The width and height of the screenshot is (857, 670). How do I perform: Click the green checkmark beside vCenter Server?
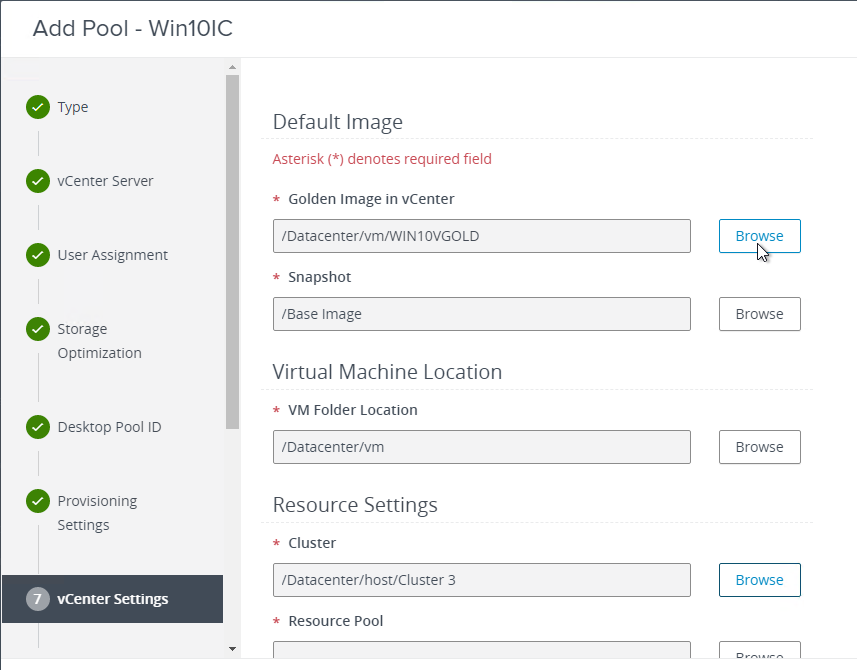pyautogui.click(x=38, y=181)
